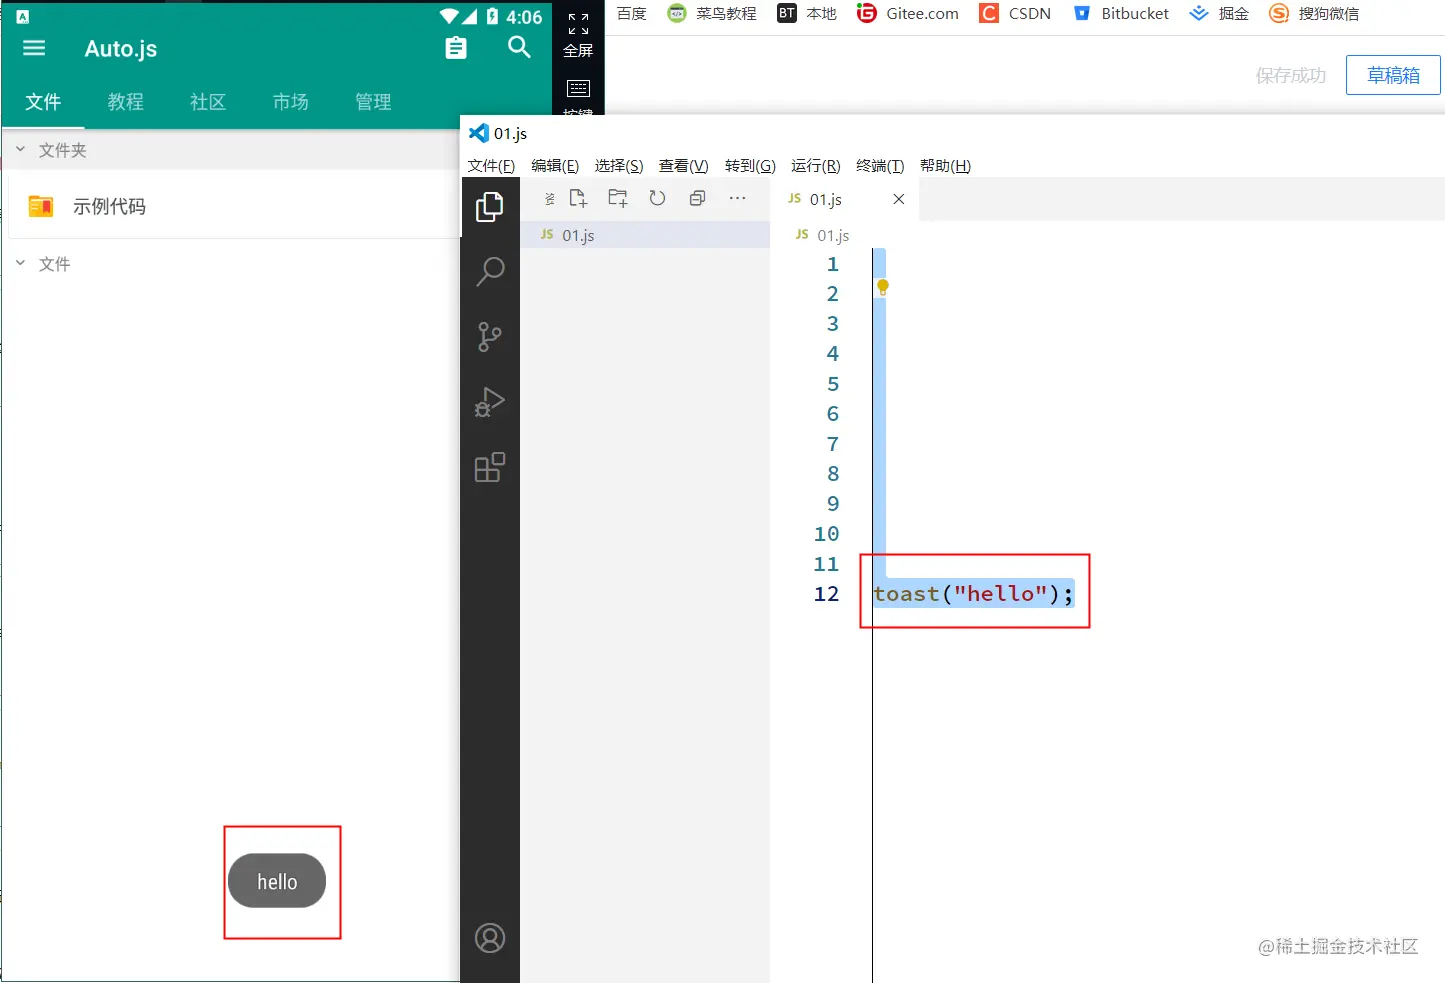Viewport: 1445px width, 983px height.
Task: Open the Extensions view in VS Code
Action: click(x=489, y=467)
